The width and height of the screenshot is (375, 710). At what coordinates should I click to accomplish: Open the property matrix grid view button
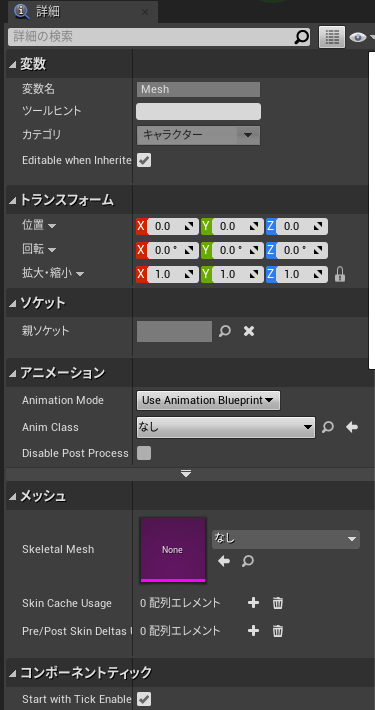[332, 37]
